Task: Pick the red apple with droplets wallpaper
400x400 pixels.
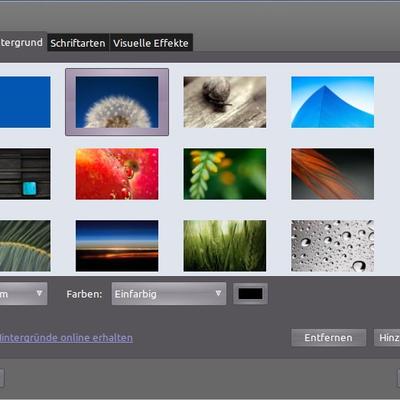Action: (x=117, y=174)
